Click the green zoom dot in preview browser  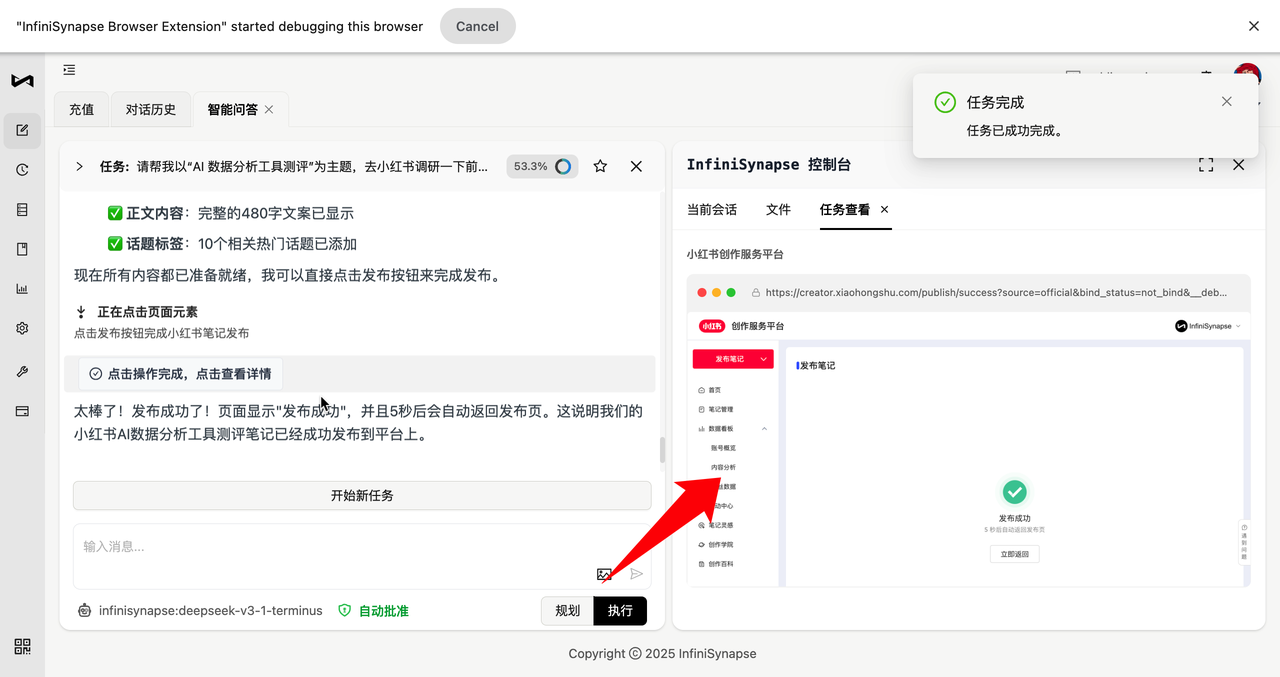(x=731, y=293)
